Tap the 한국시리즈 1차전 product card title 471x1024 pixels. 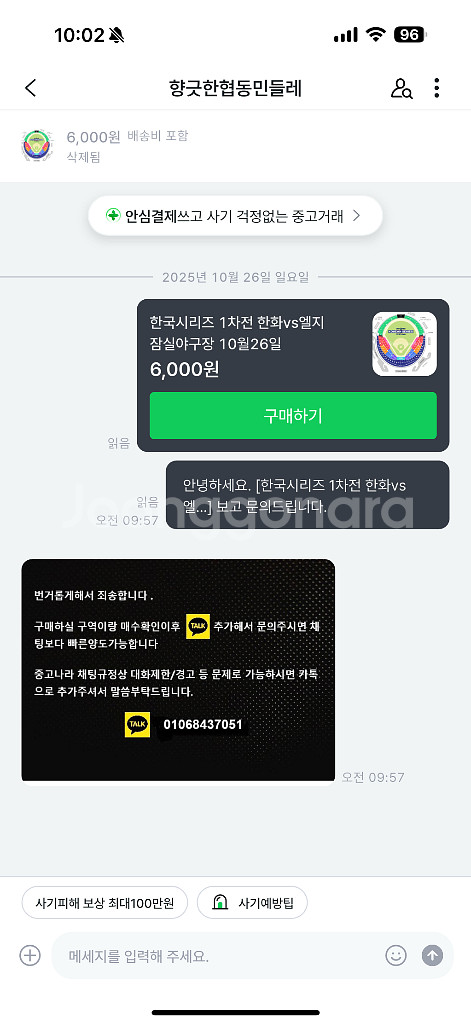point(237,332)
